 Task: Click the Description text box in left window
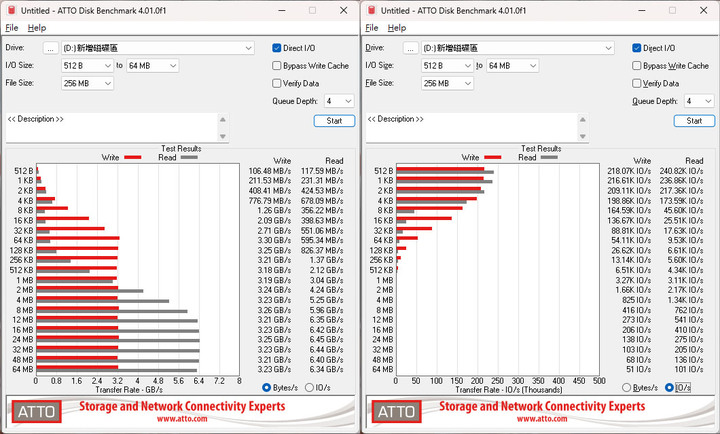coord(112,128)
